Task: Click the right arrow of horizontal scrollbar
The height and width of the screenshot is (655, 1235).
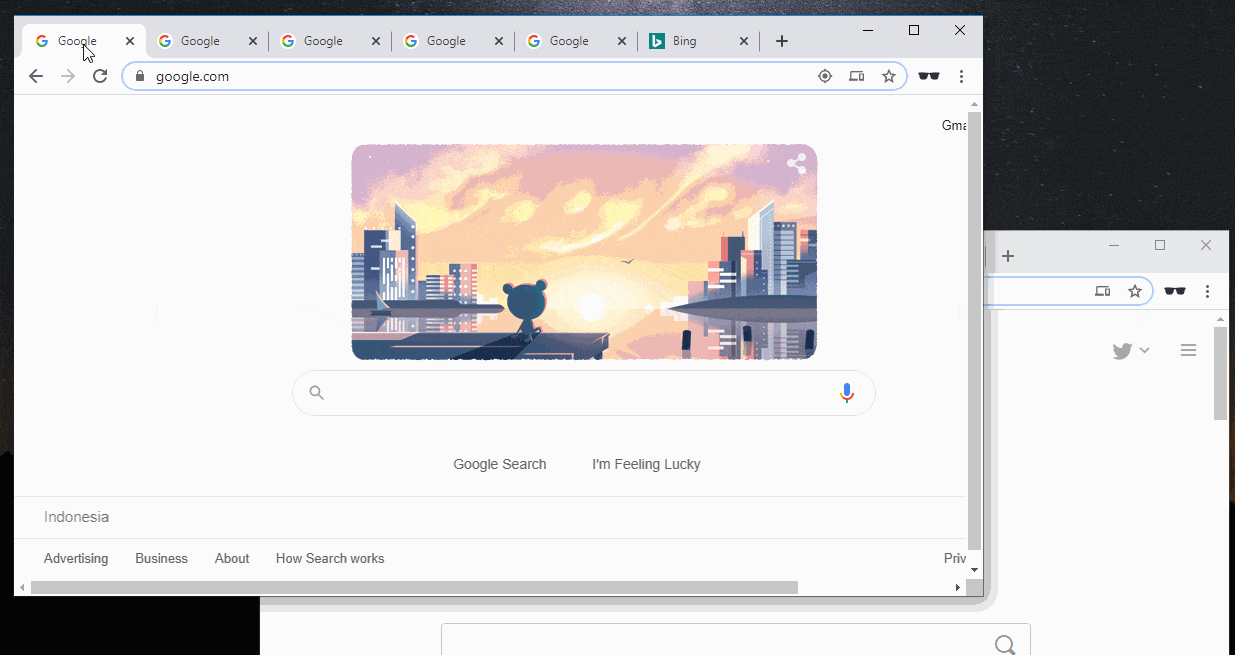Action: [x=960, y=587]
